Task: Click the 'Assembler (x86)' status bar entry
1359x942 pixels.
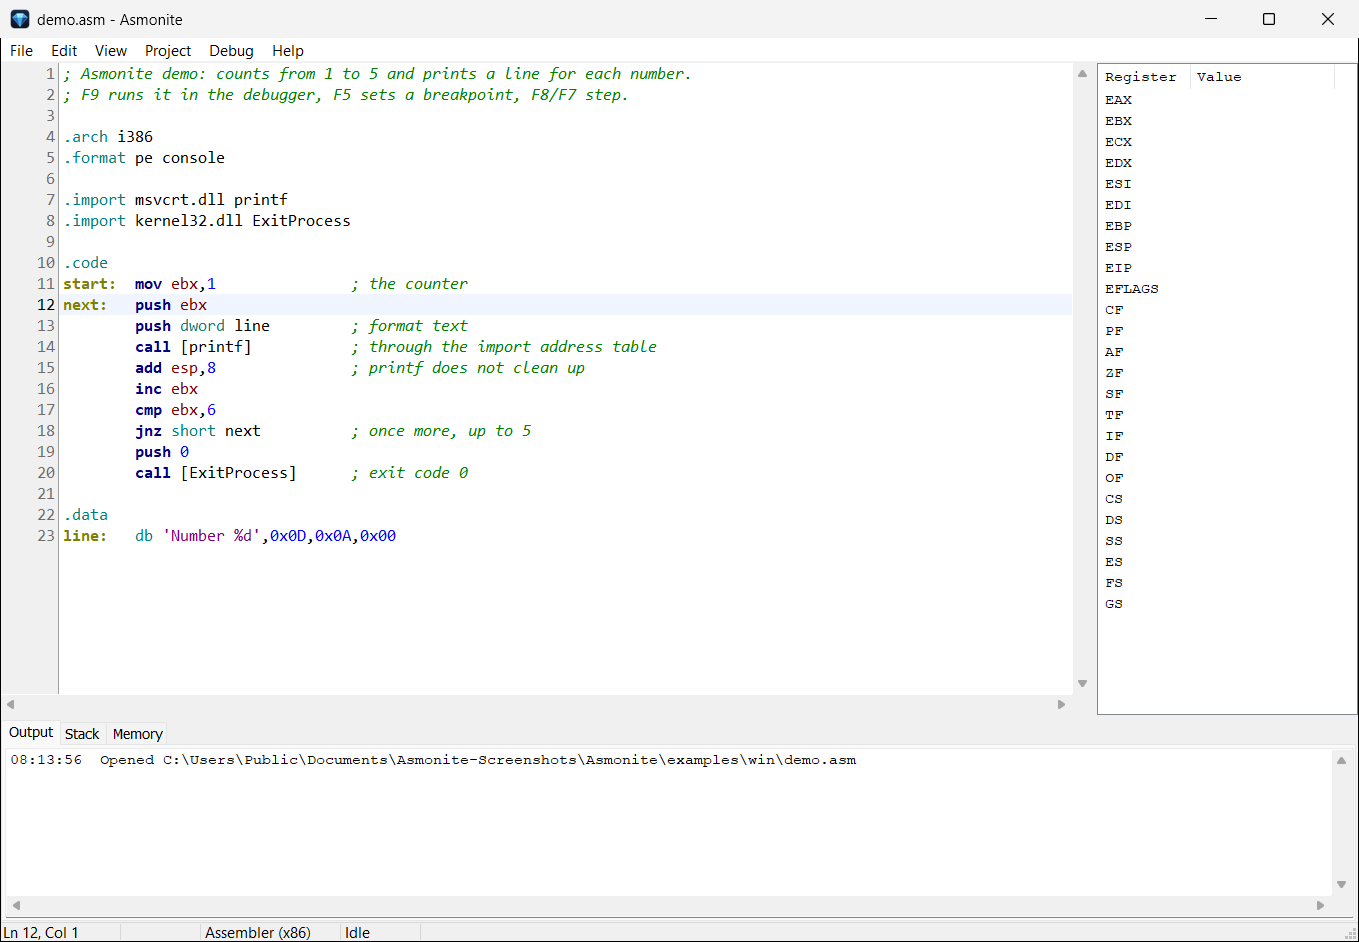Action: [x=258, y=932]
